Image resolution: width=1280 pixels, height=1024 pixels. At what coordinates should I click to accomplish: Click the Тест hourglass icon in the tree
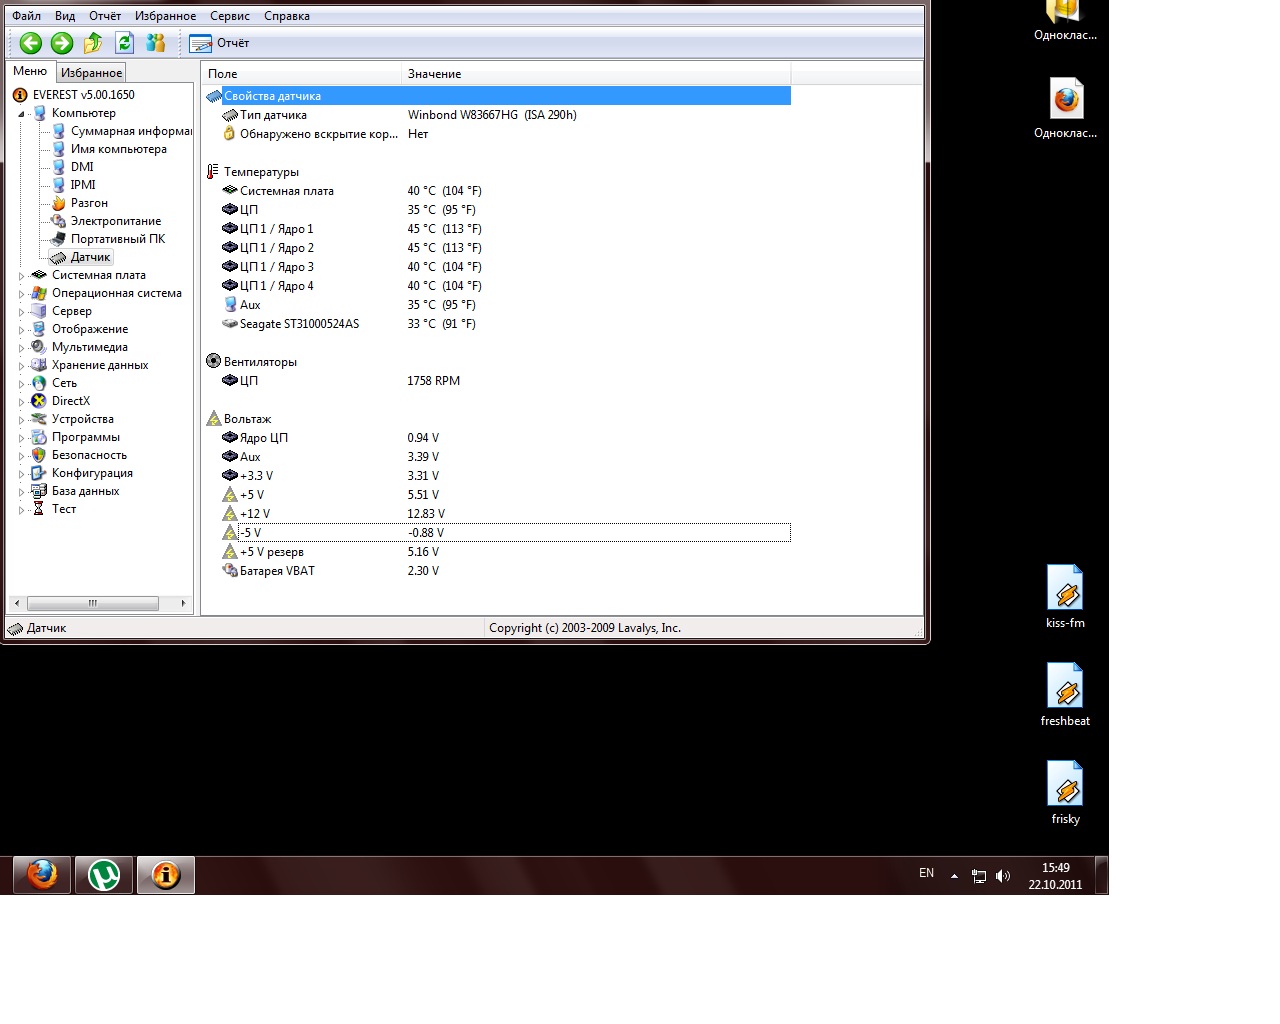point(39,509)
